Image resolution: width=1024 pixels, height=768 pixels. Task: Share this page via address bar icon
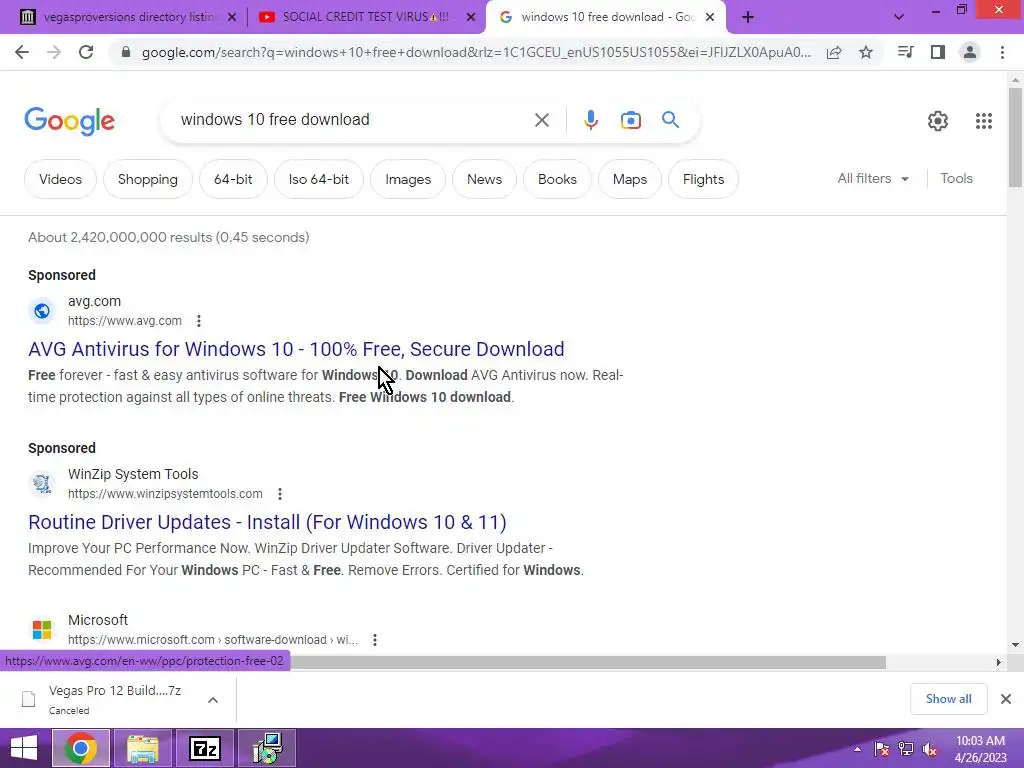click(834, 52)
